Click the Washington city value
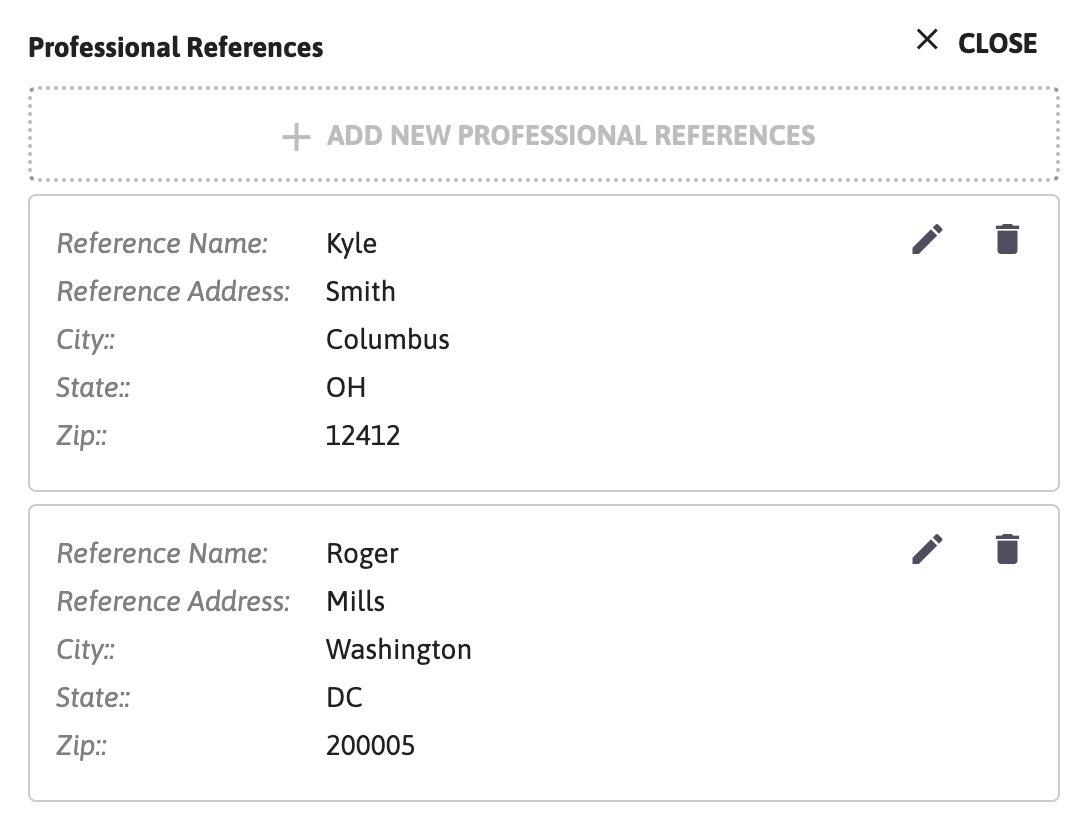 [x=398, y=650]
